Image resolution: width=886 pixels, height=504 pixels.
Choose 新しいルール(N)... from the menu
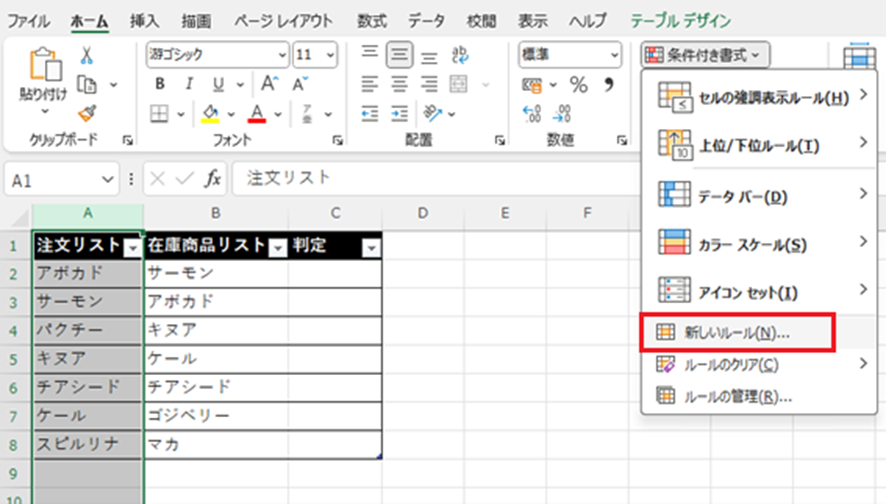click(x=736, y=333)
